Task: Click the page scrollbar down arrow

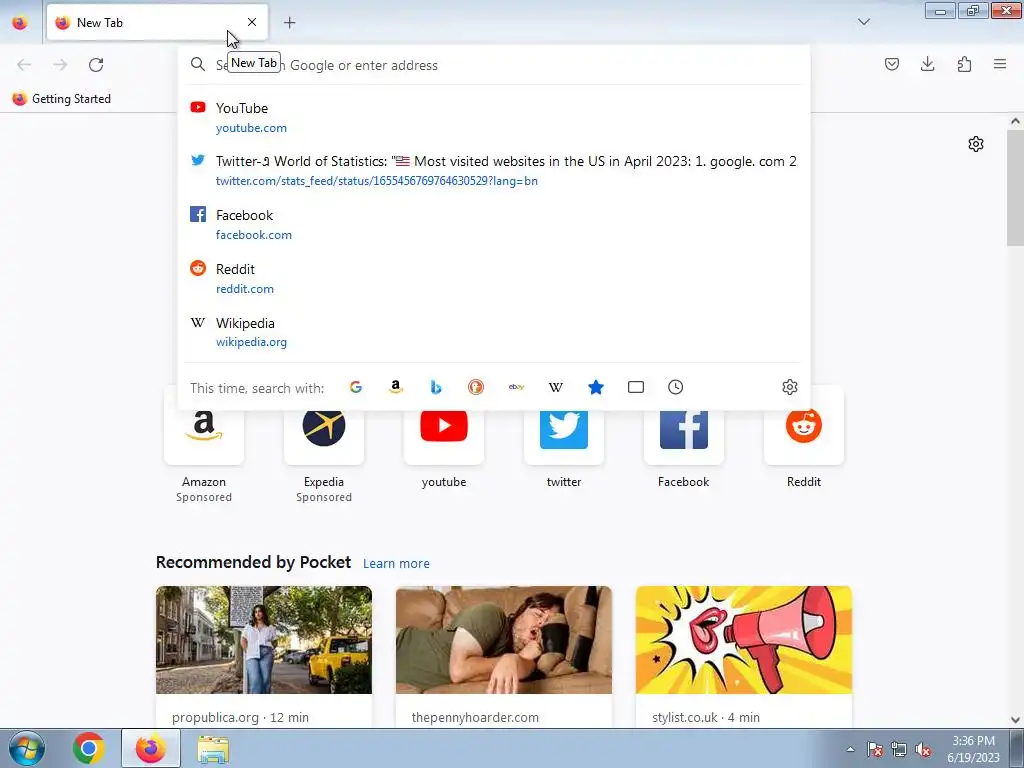Action: [x=1016, y=720]
